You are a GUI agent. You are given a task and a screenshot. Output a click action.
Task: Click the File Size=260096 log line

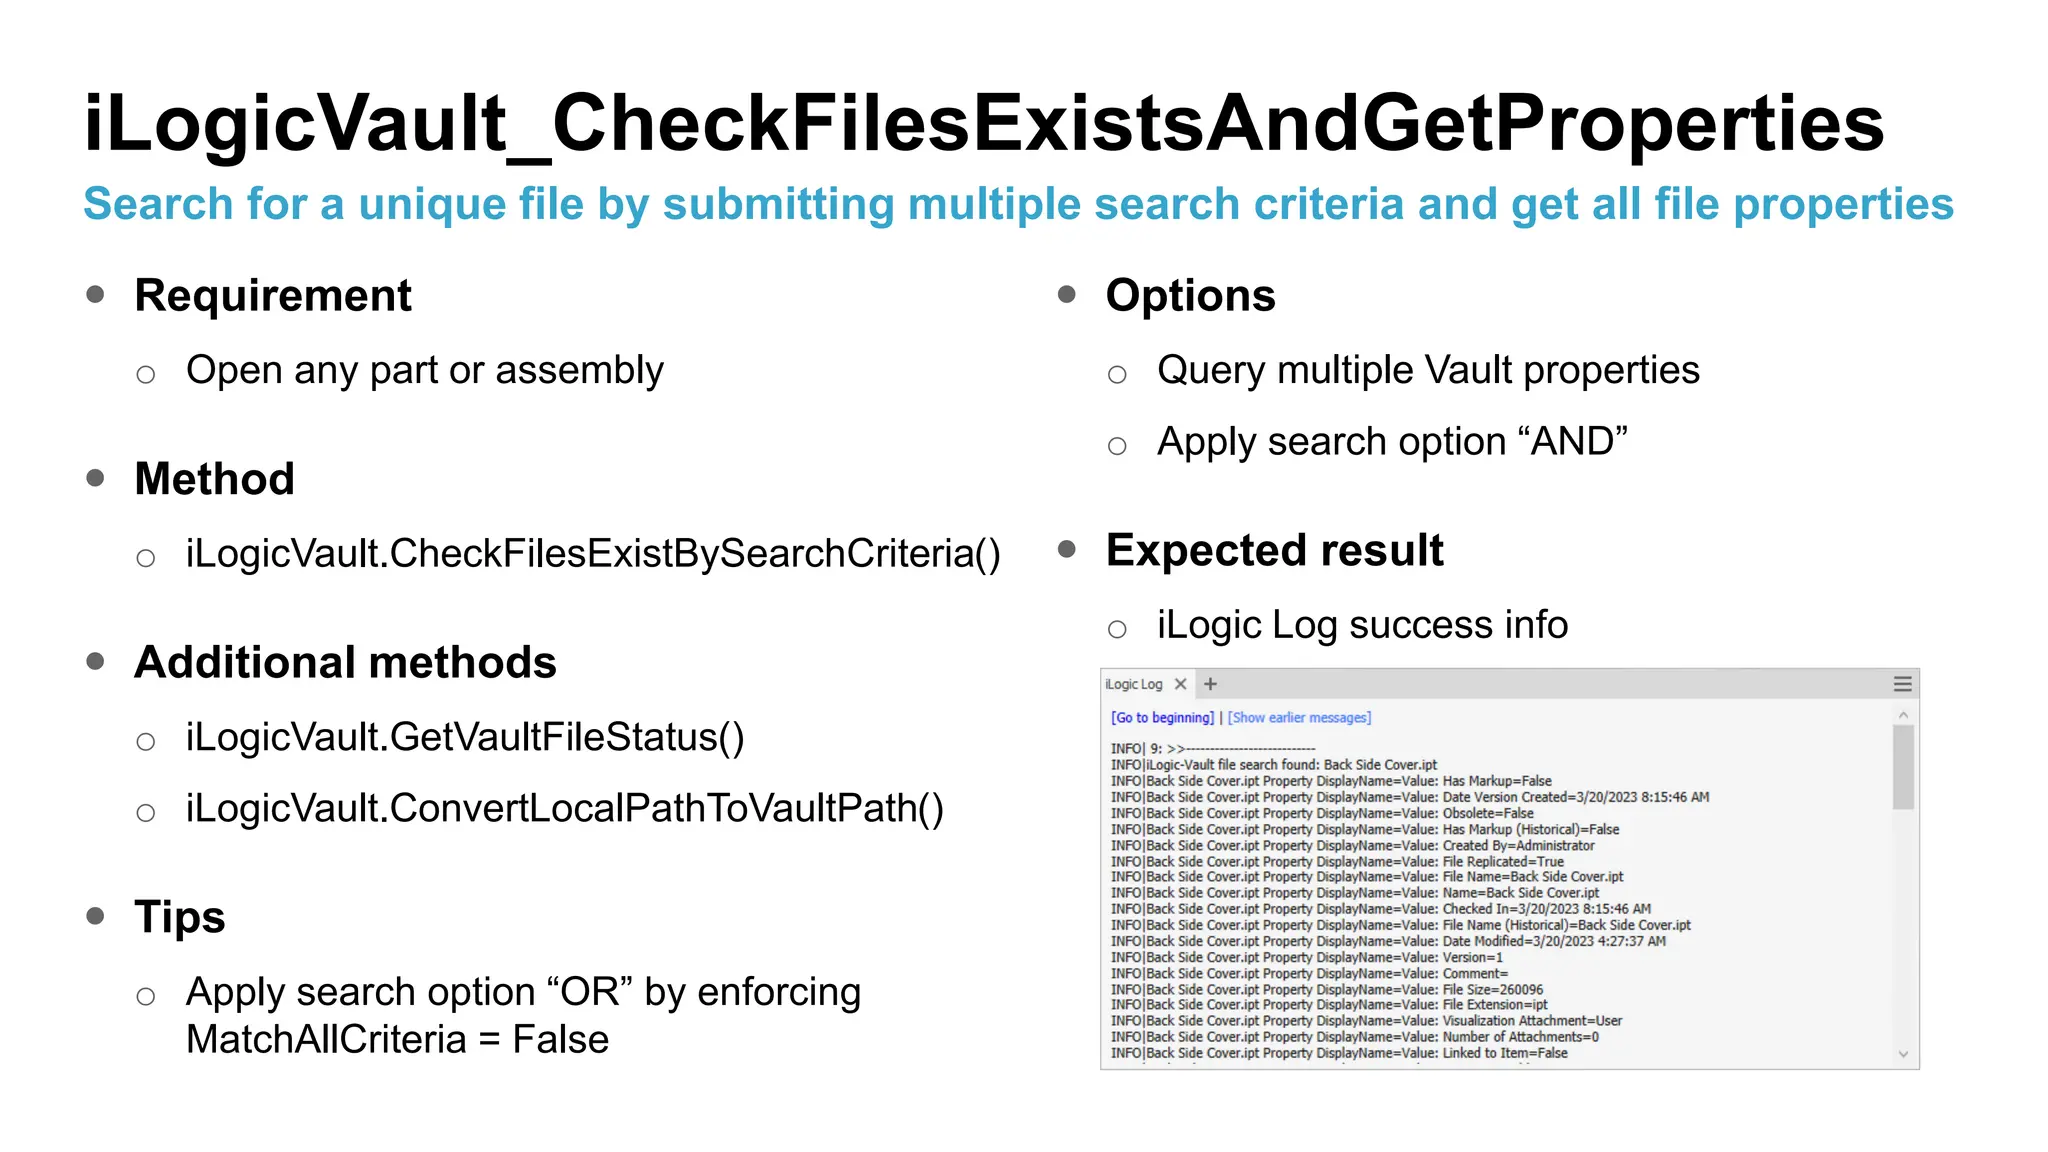[x=1327, y=989]
